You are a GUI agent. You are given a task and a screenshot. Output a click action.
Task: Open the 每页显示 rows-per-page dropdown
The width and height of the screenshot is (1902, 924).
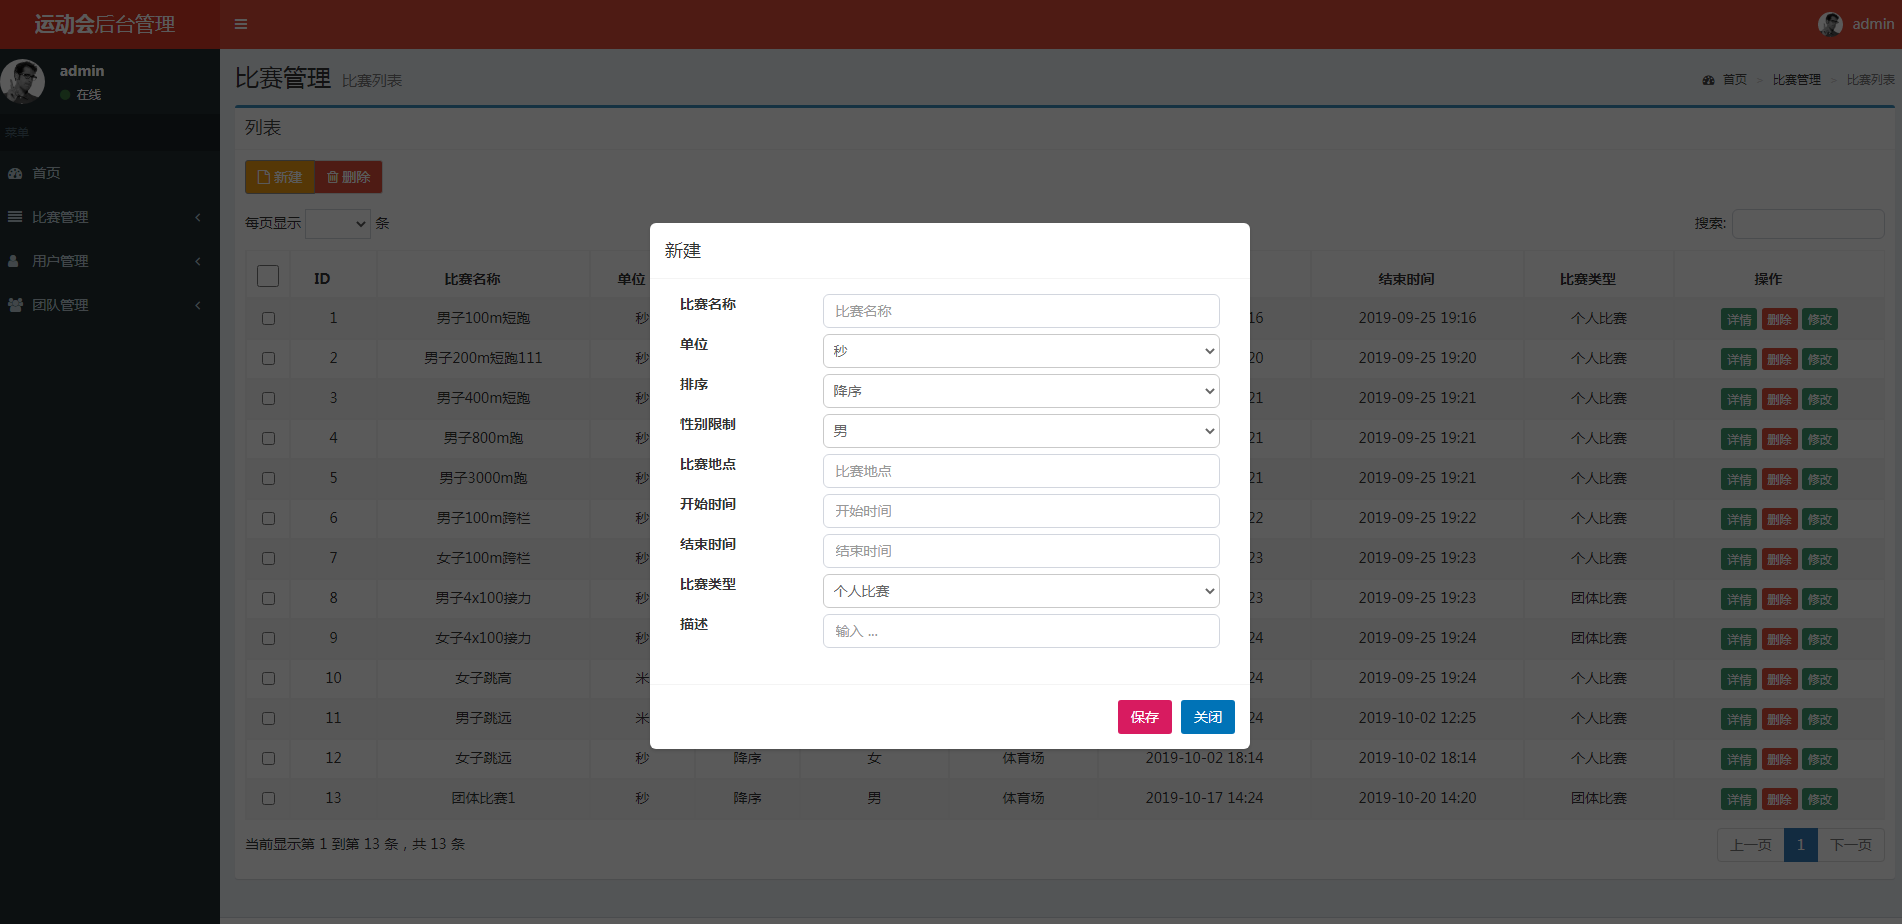[338, 224]
